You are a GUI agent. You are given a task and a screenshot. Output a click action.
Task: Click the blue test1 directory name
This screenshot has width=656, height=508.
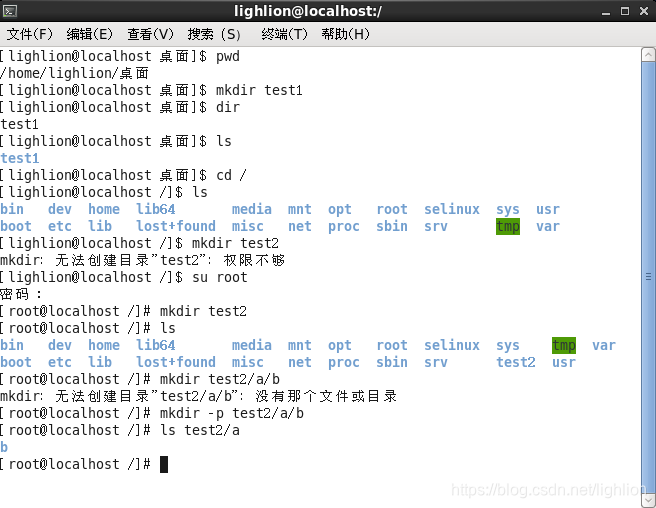(x=20, y=158)
